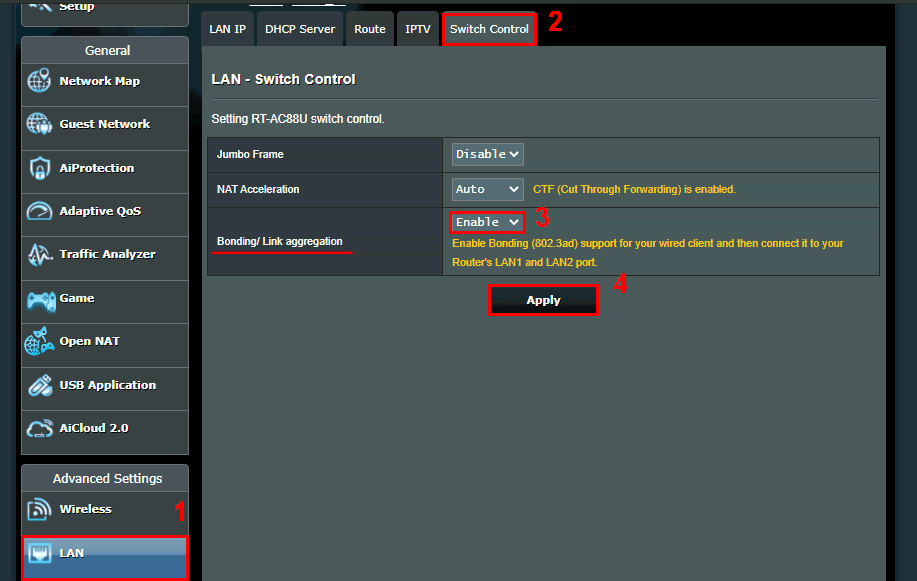This screenshot has width=917, height=581.
Task: Select the Adaptive QoS gauge icon
Action: pos(40,212)
